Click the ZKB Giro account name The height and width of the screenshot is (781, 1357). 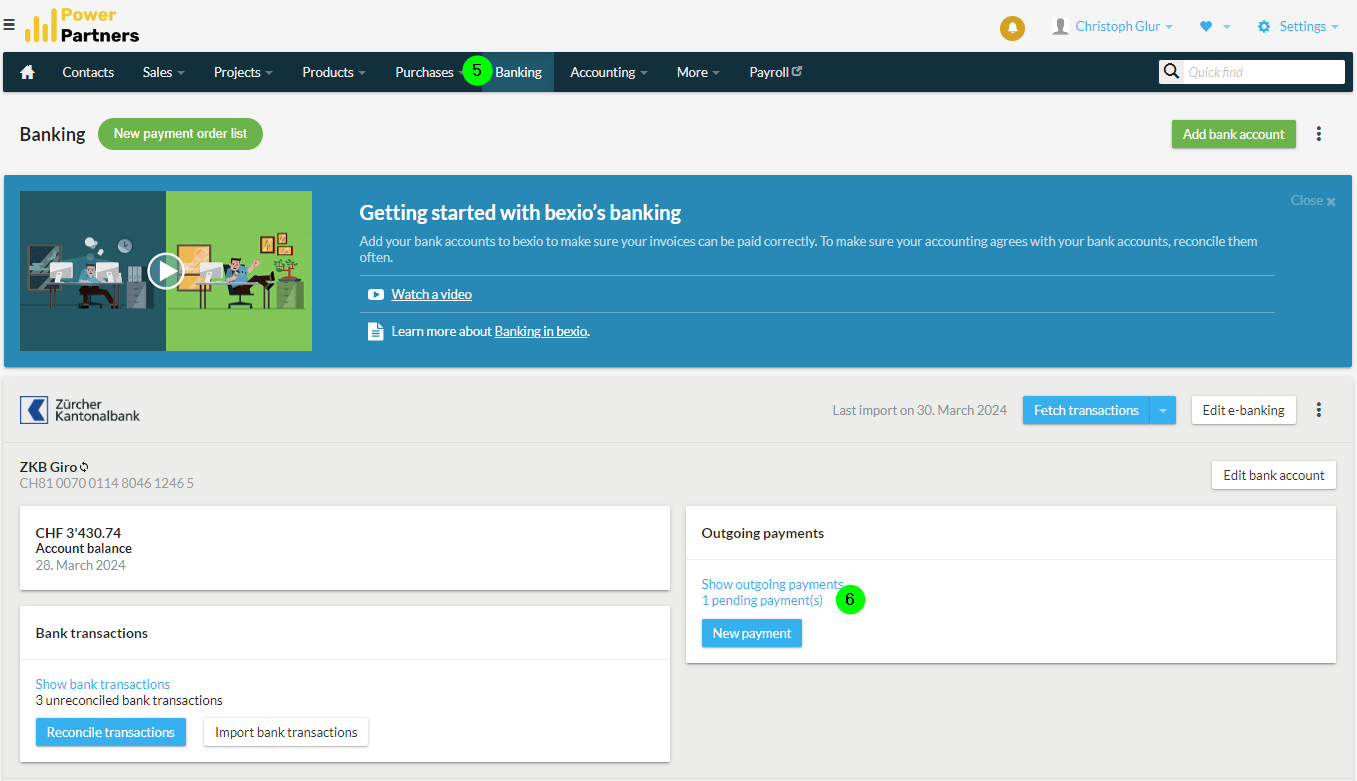pyautogui.click(x=48, y=467)
